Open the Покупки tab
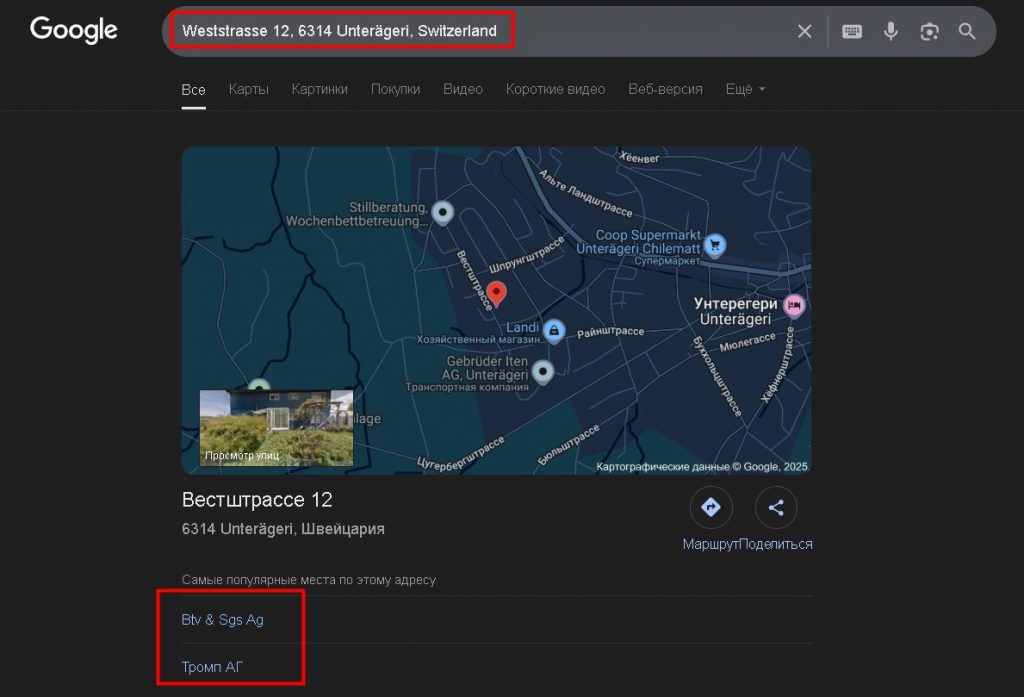 (x=395, y=89)
